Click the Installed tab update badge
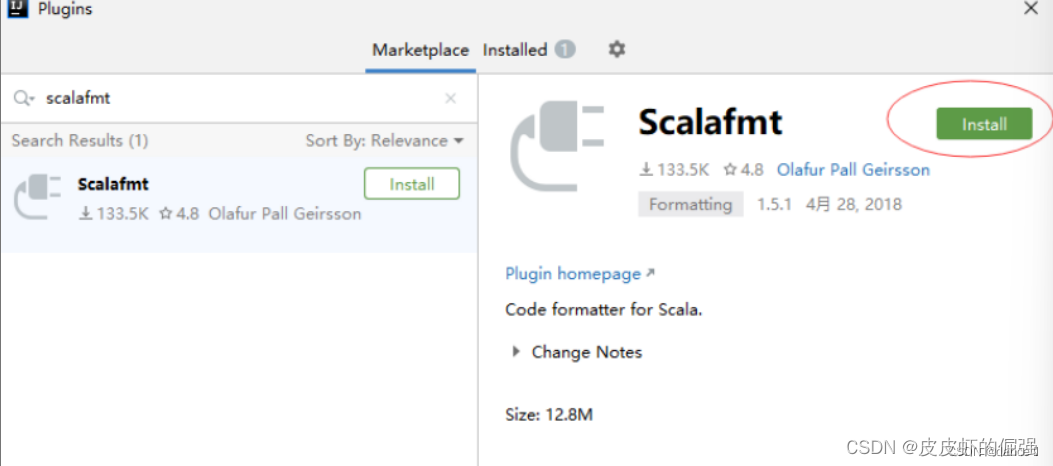This screenshot has height=466, width=1053. pos(565,50)
